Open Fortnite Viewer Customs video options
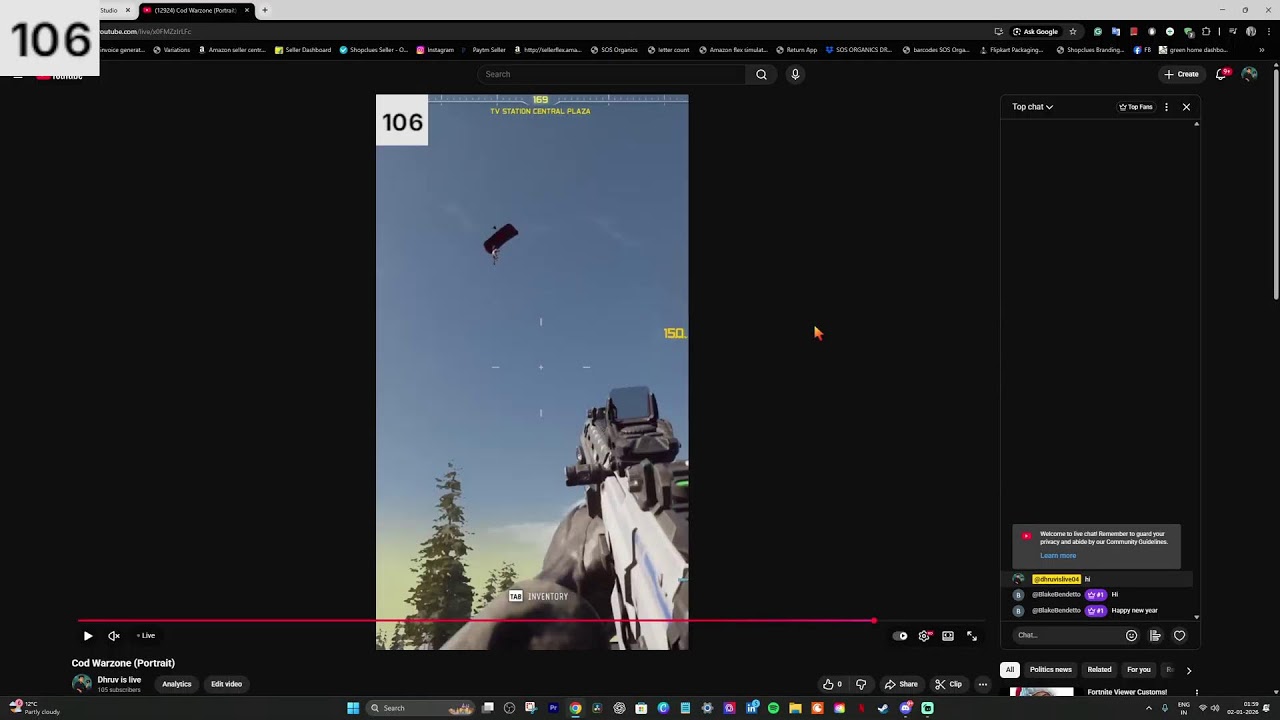 click(x=1197, y=692)
